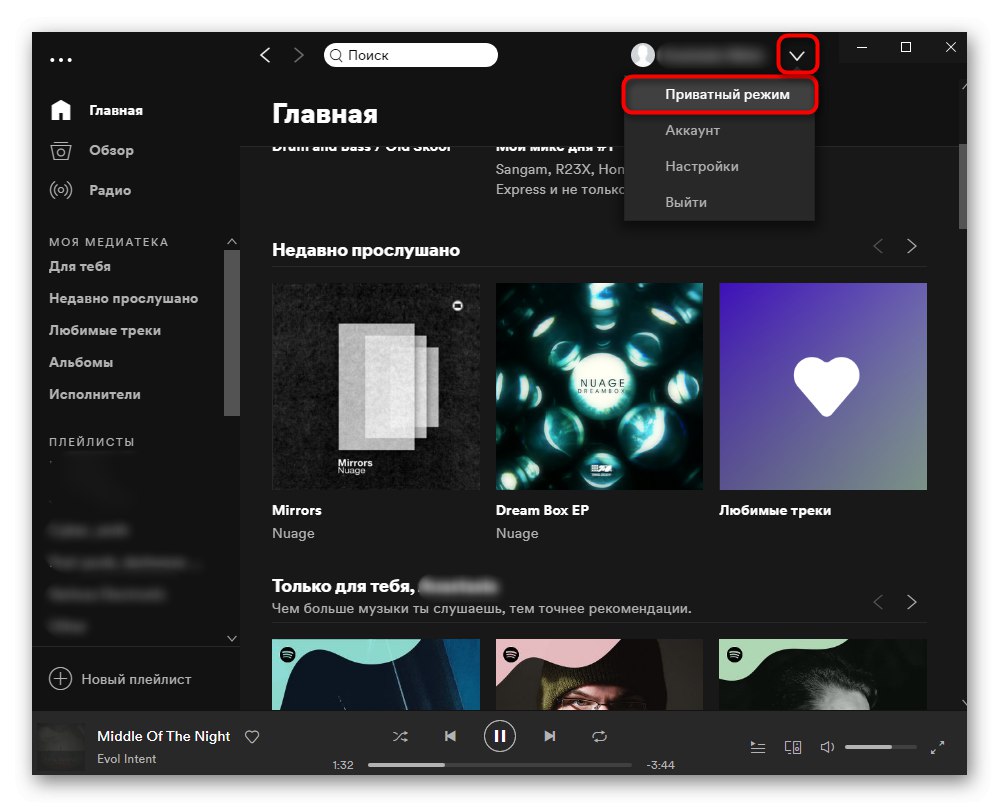Screen dimensions: 999x807
Task: Open Альбомы in the library
Action: point(81,362)
